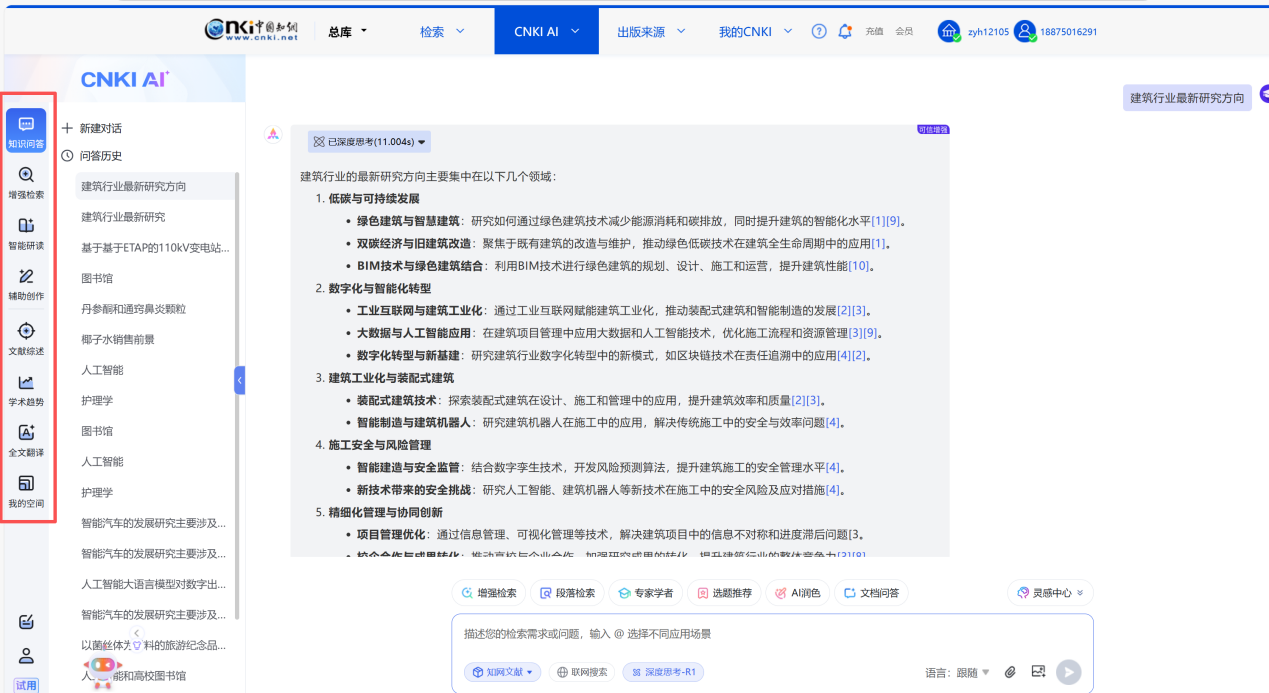Click the 文档问答 quick action chip

(x=871, y=593)
